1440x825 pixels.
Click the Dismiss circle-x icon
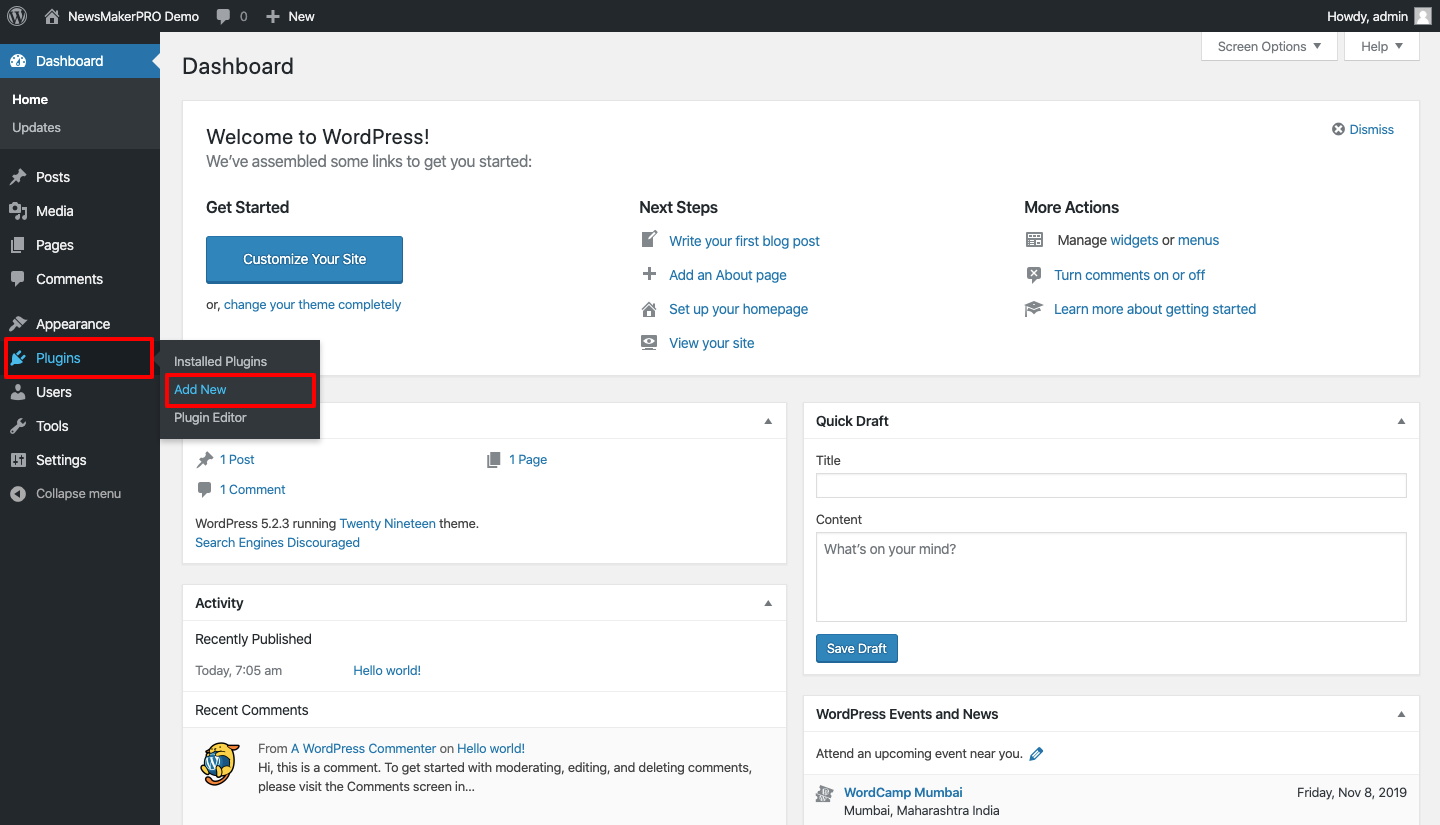1338,129
